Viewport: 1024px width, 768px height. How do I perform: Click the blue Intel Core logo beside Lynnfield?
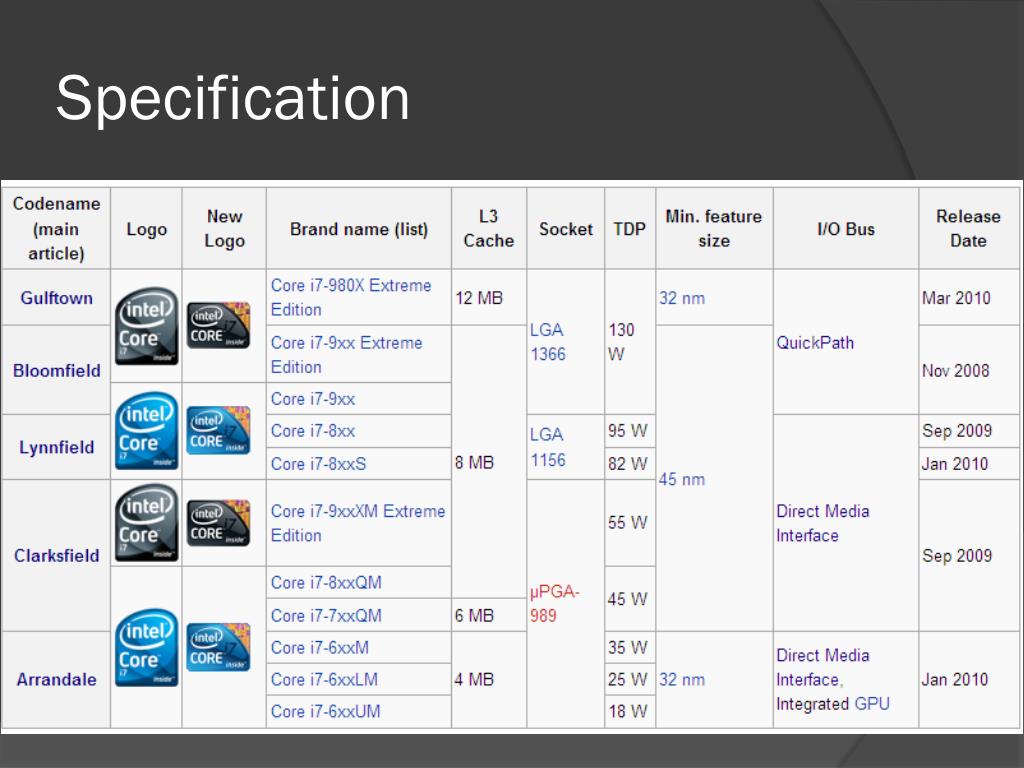pyautogui.click(x=146, y=430)
